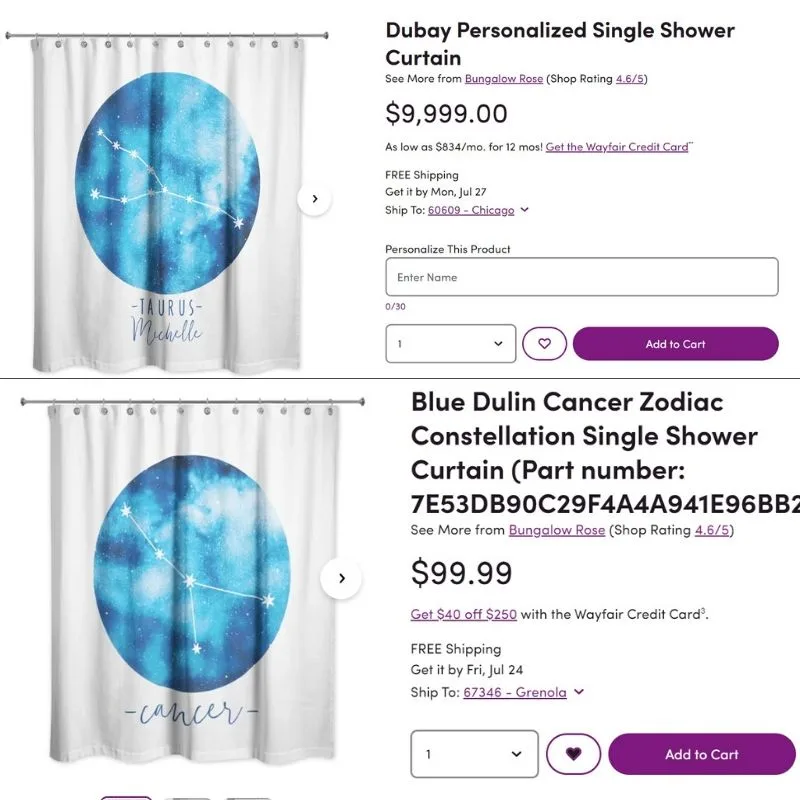Follow Get $40 off $250 link
The image size is (800, 800).
[x=463, y=614]
